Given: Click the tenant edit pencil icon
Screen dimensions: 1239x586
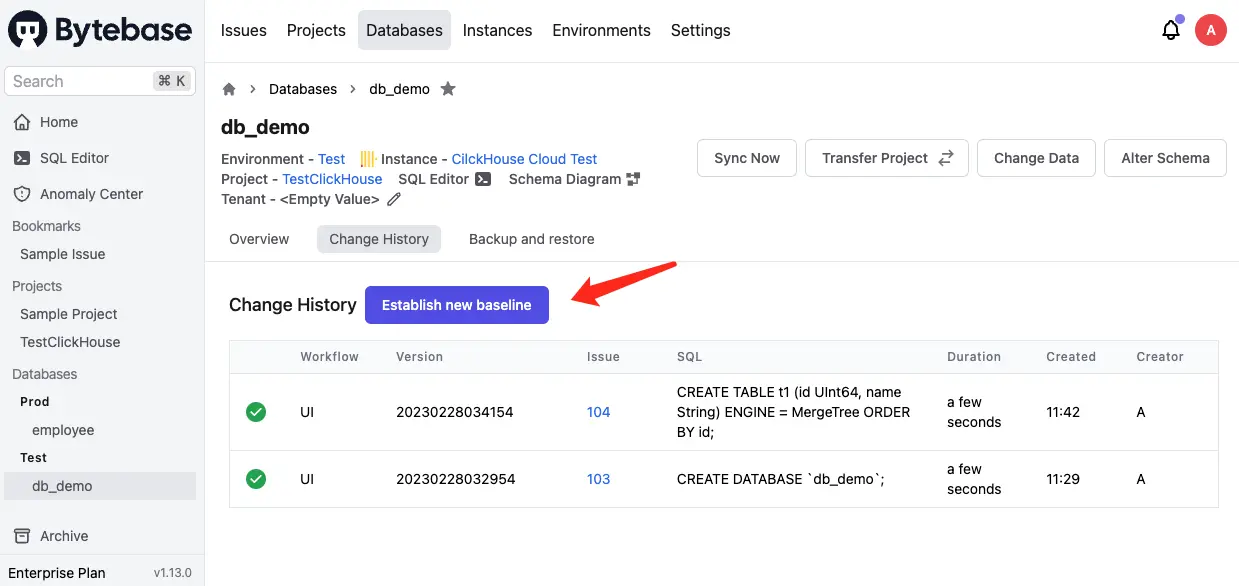Looking at the screenshot, I should (x=394, y=199).
